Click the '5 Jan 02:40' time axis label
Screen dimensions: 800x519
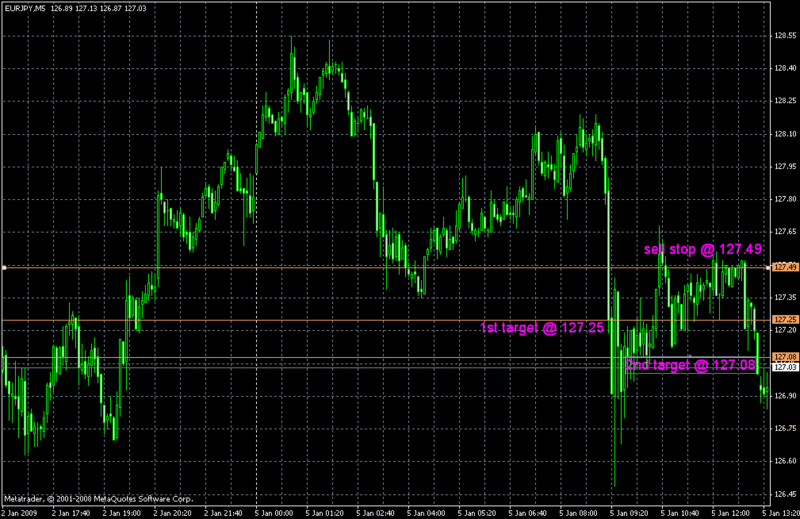(x=376, y=513)
